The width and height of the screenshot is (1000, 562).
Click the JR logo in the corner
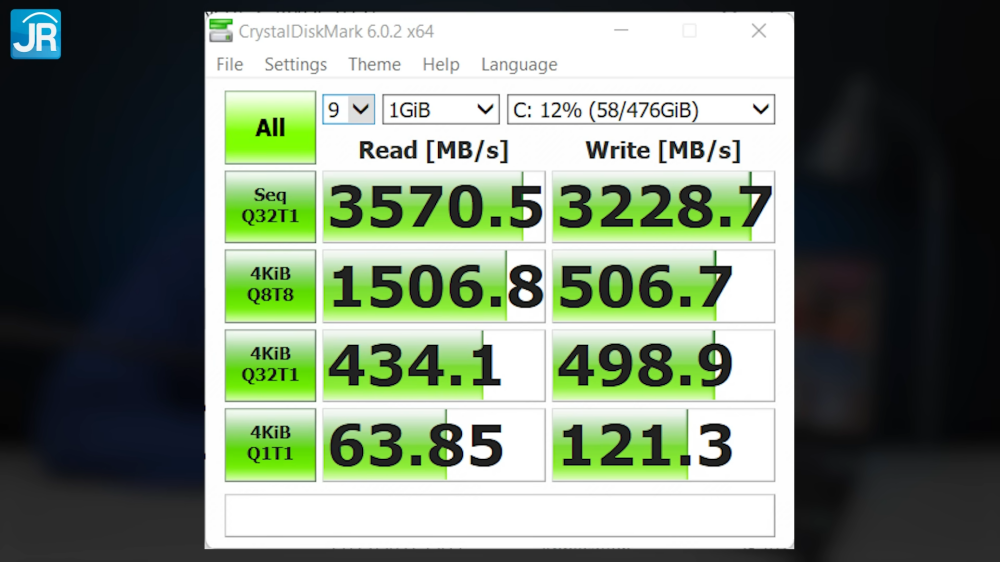click(36, 33)
